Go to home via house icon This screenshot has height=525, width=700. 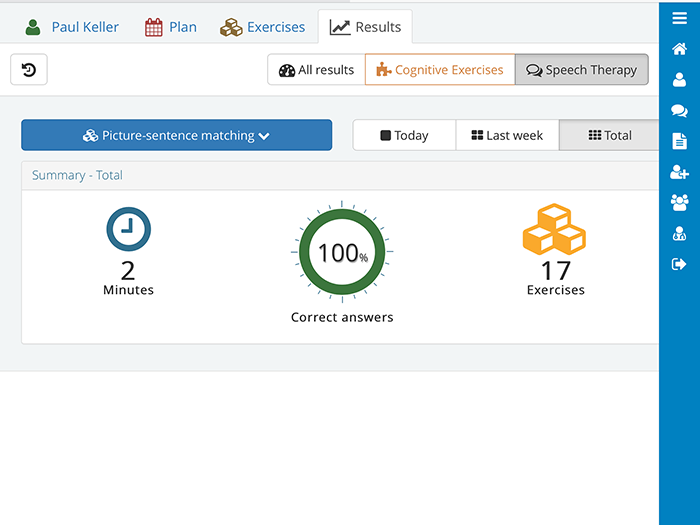tap(679, 49)
